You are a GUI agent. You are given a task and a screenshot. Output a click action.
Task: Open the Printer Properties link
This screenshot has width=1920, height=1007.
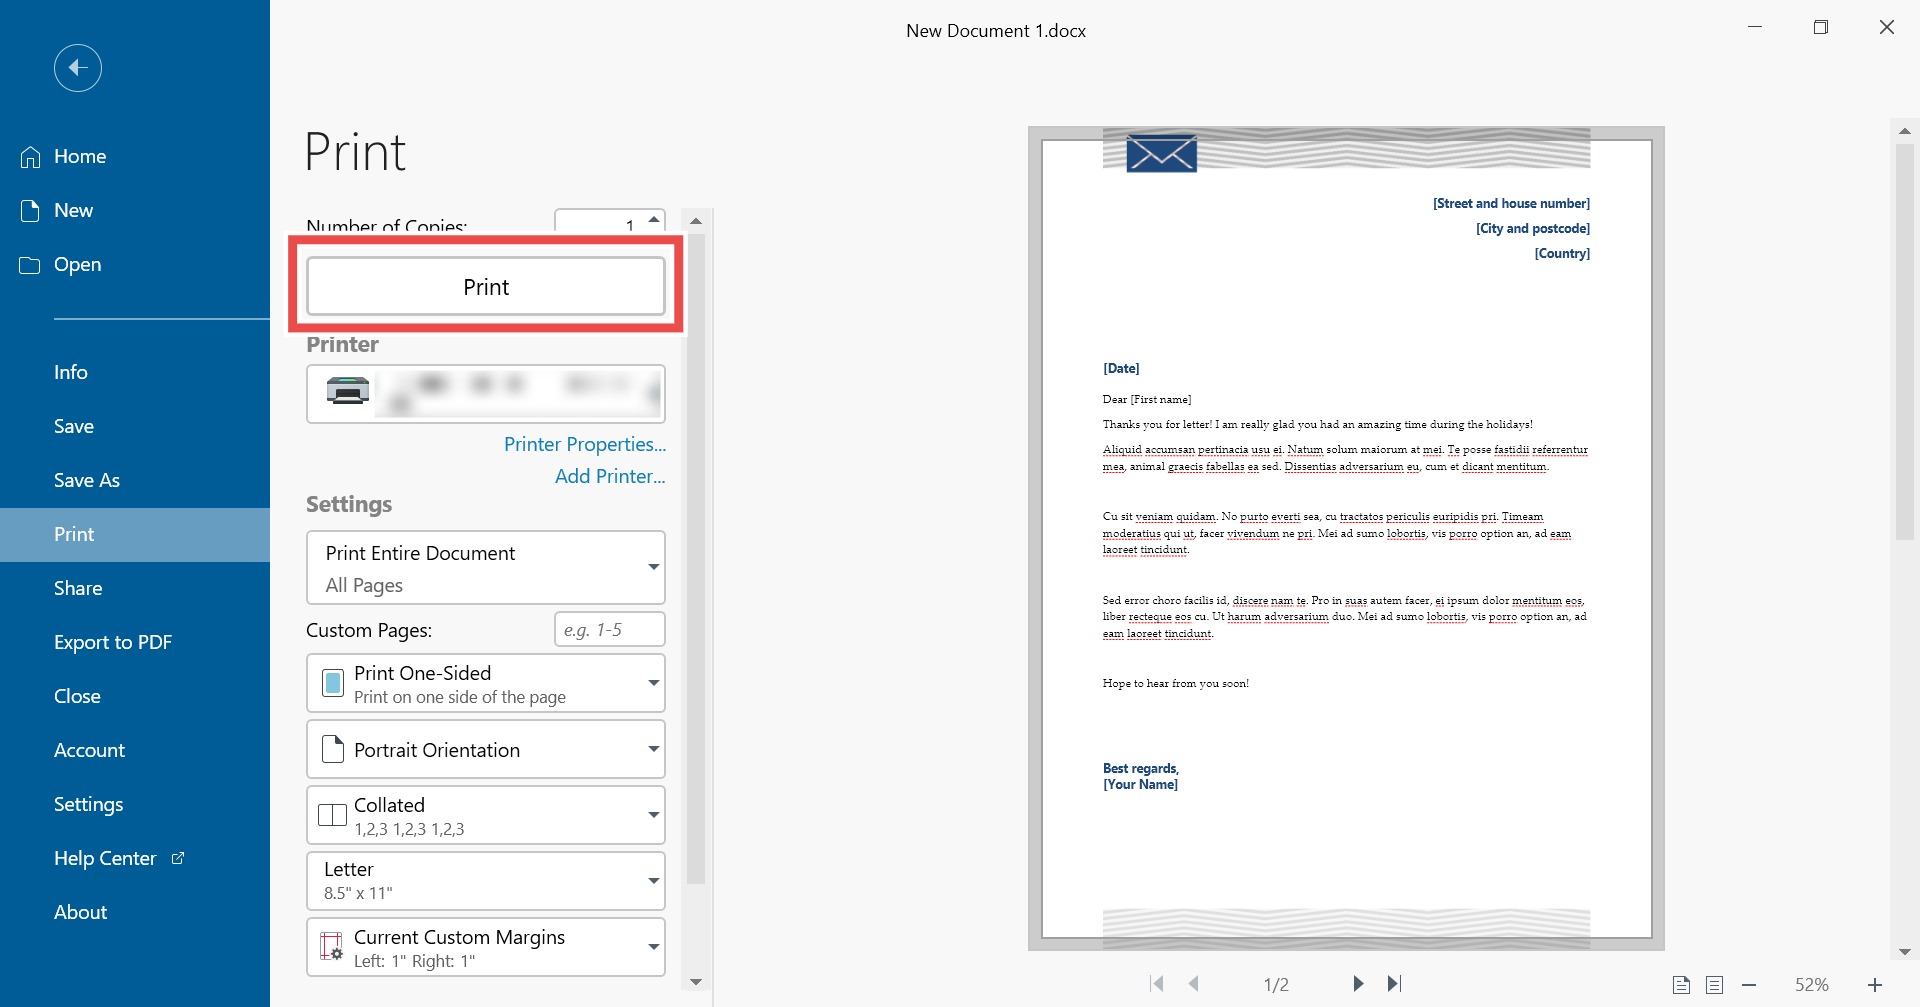coord(584,444)
